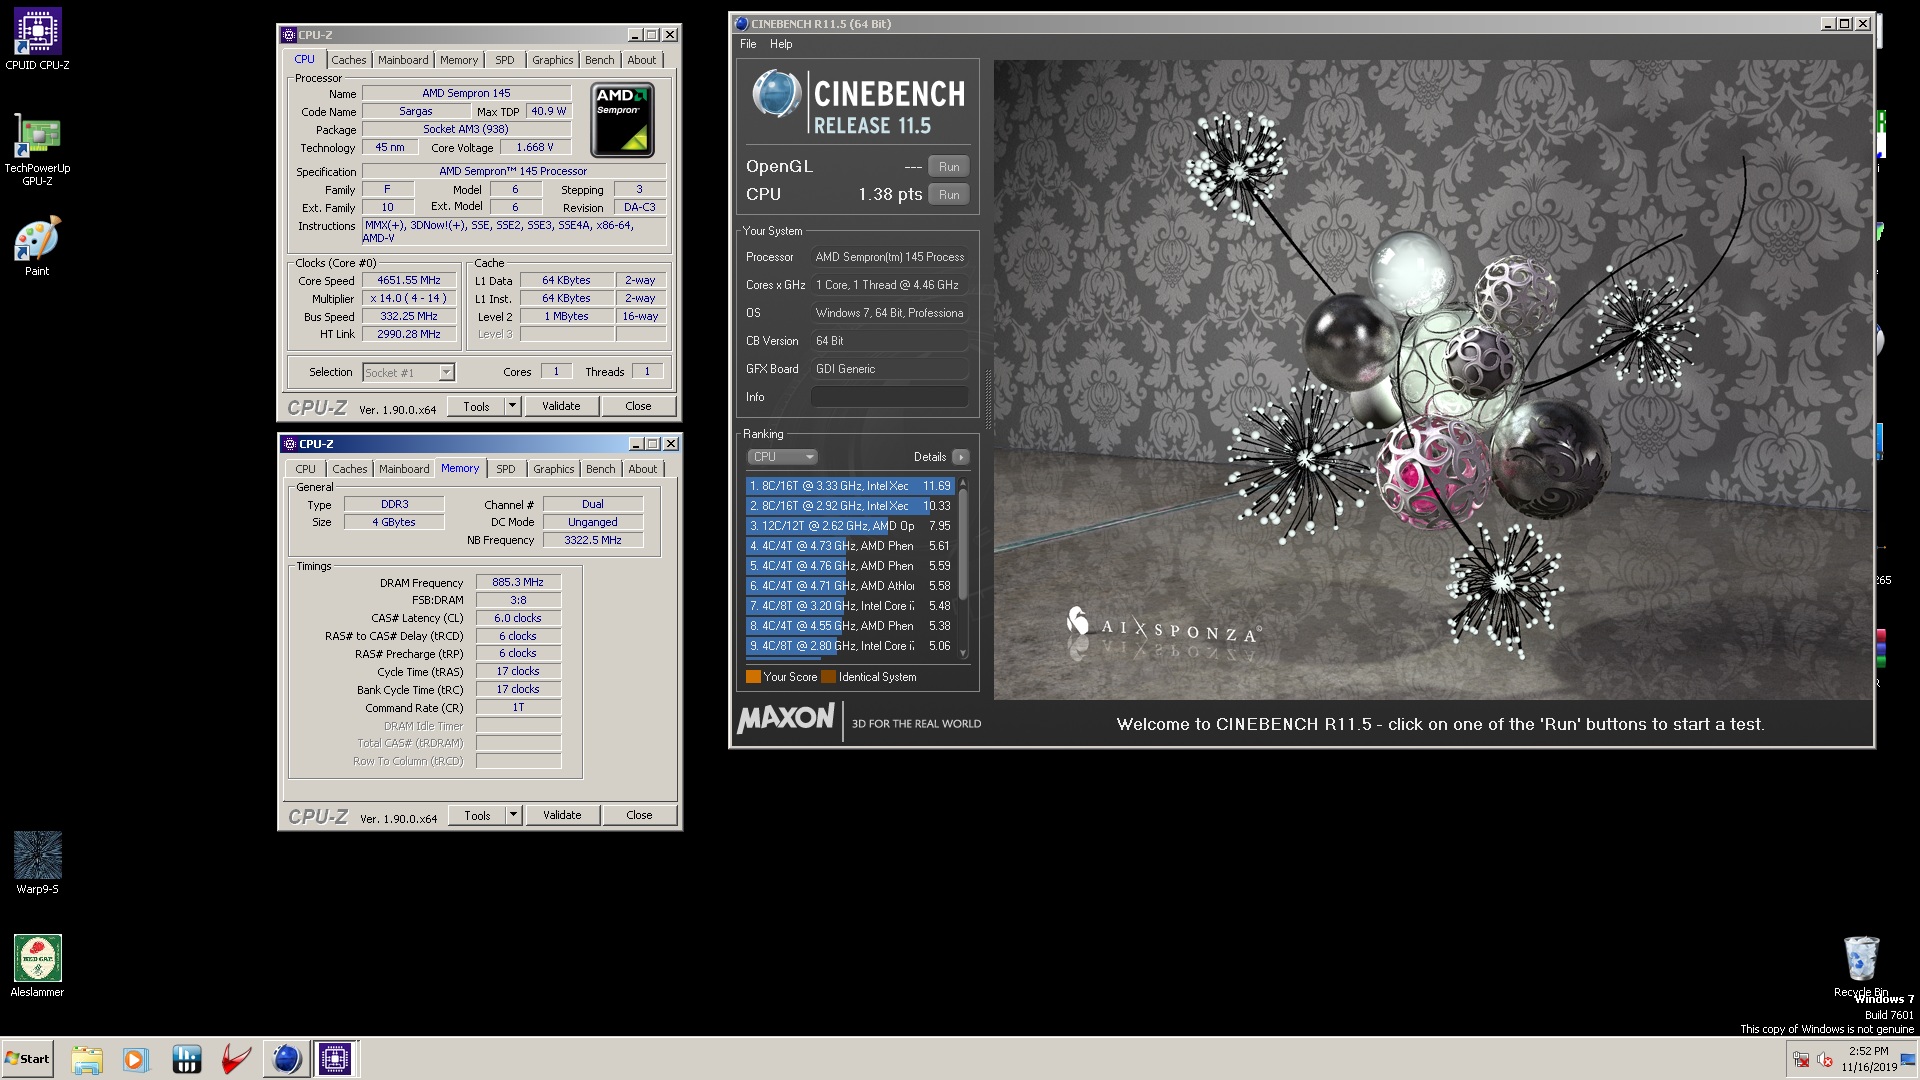This screenshot has height=1080, width=1920.
Task: Click ranking scrollbar down arrow in Cinebench
Action: 963,653
